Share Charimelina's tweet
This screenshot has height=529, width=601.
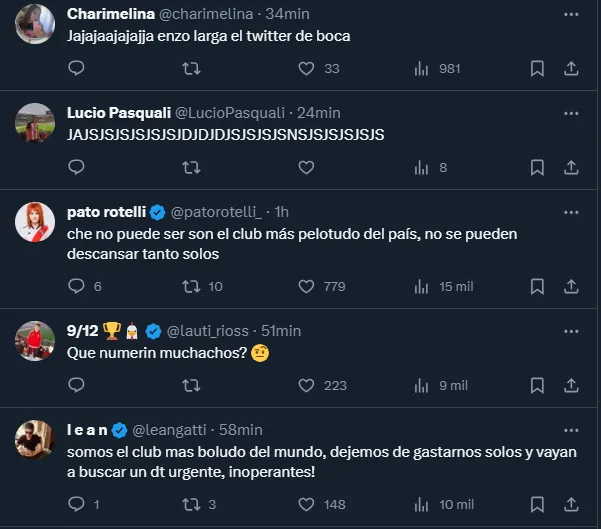(x=572, y=69)
